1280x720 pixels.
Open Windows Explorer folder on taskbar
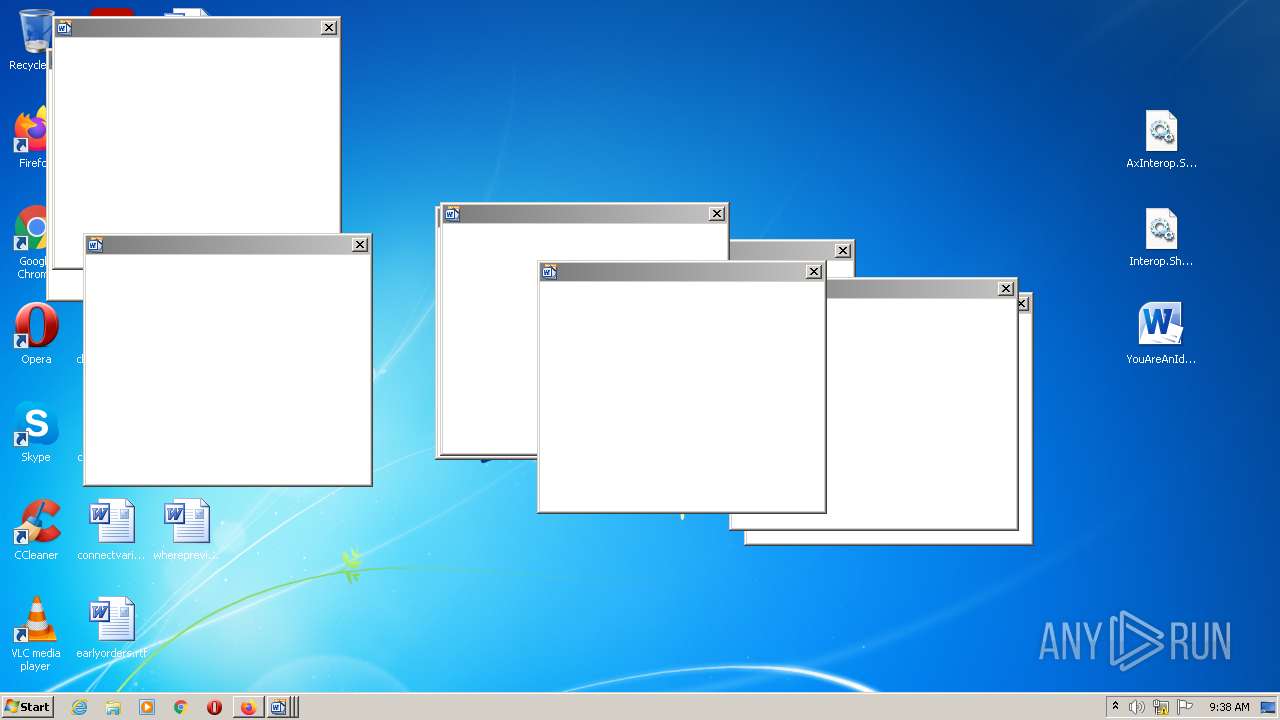113,707
